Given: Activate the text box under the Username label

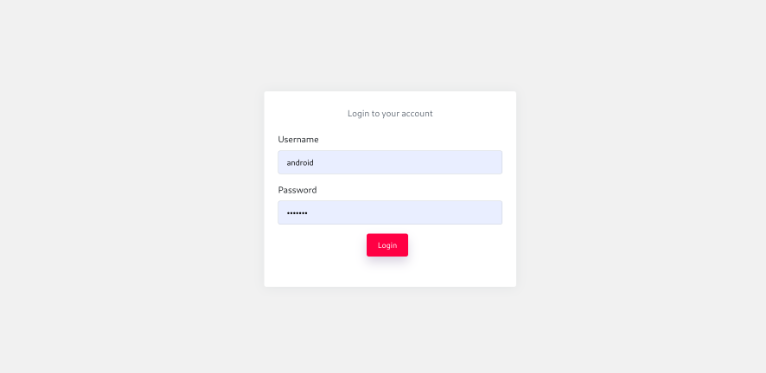Looking at the screenshot, I should click(390, 162).
